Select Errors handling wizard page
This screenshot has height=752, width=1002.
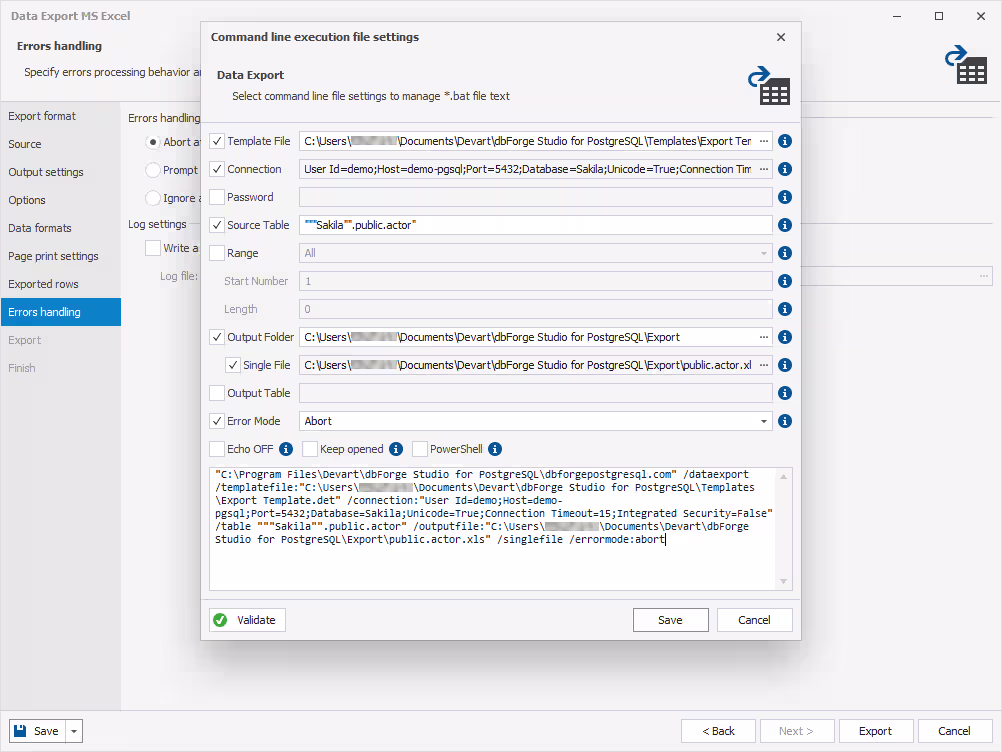[x=61, y=312]
